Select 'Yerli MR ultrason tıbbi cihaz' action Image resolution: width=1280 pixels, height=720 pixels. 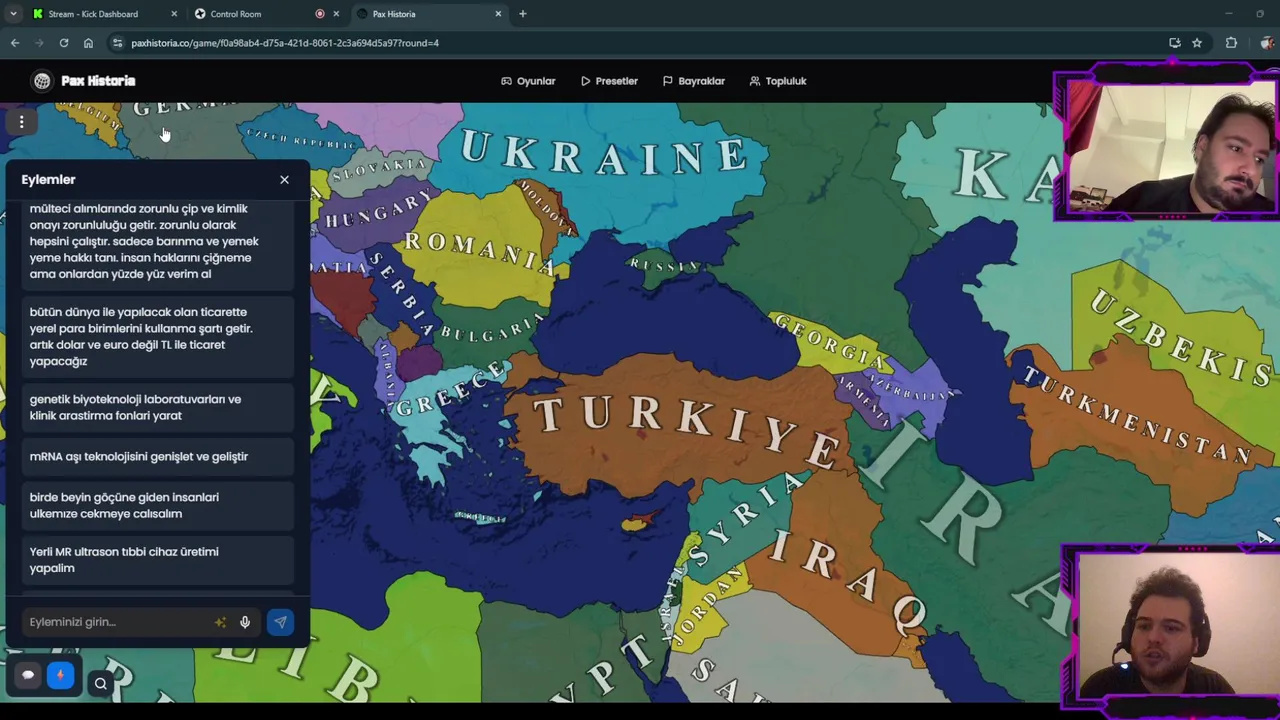tap(158, 559)
